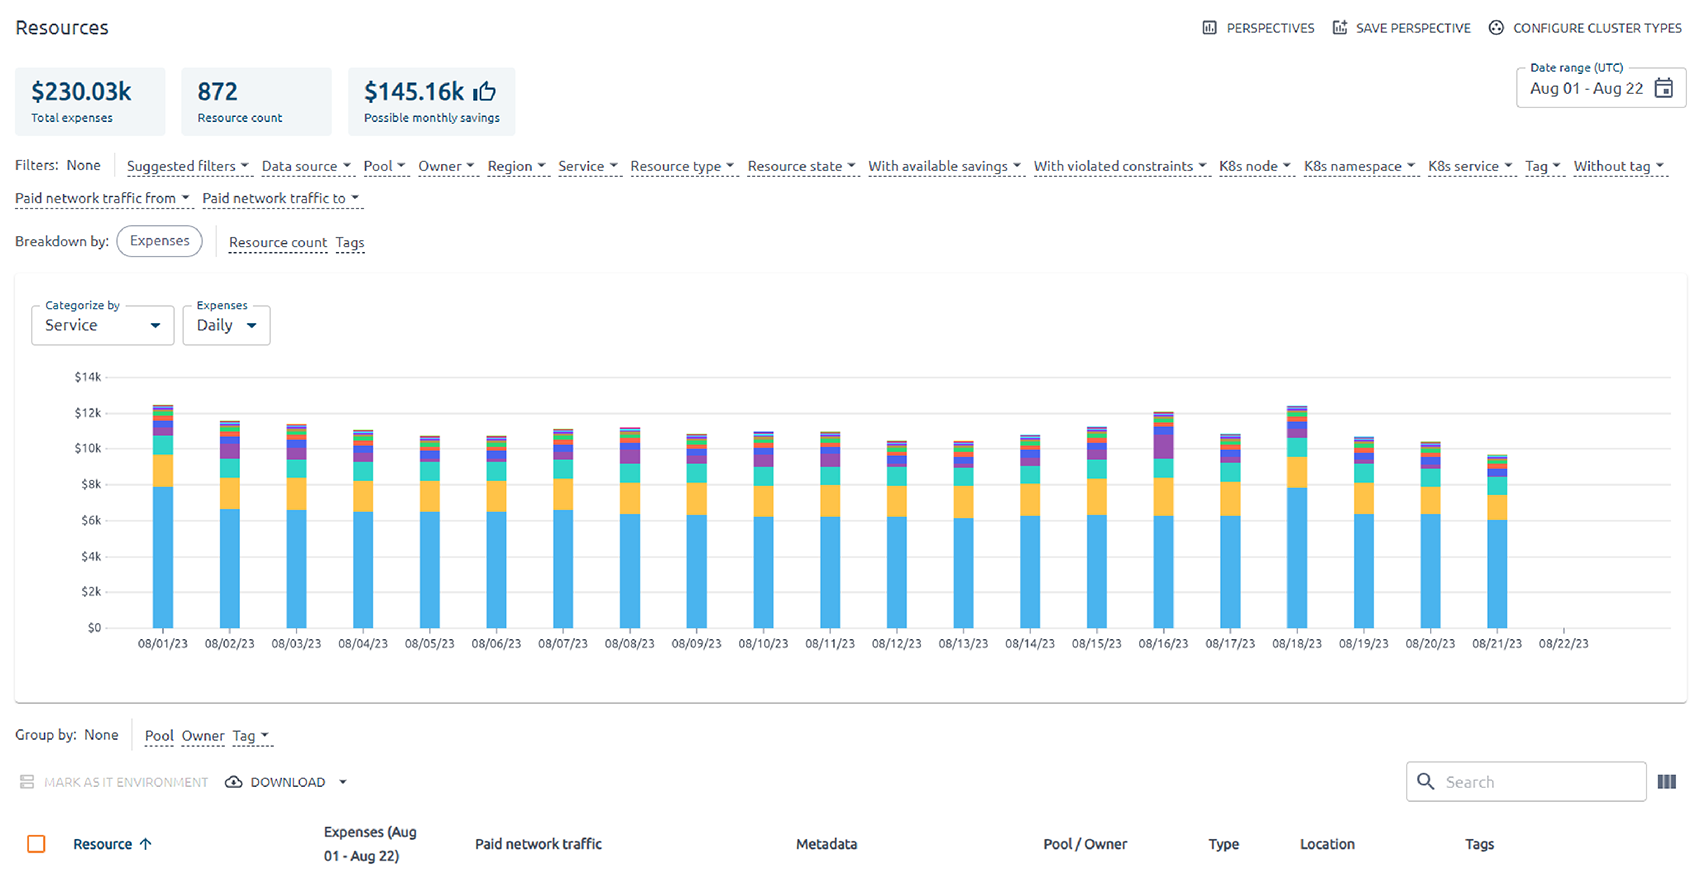
Task: Open With violated constraints filter
Action: pyautogui.click(x=1121, y=166)
